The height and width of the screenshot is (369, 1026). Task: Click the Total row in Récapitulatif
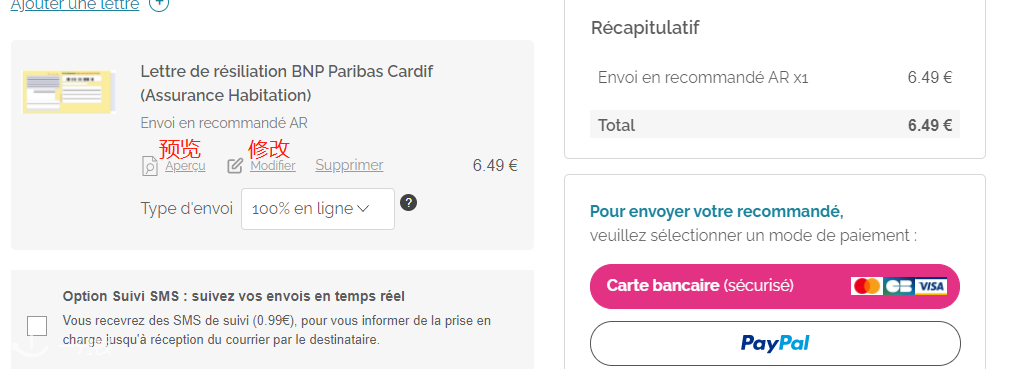click(x=775, y=125)
